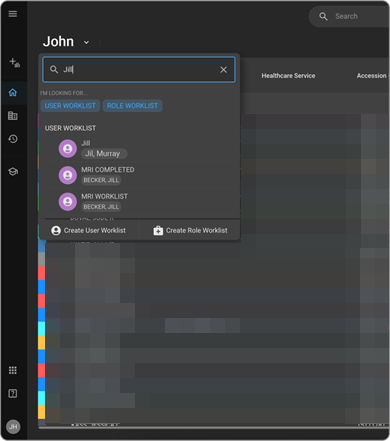
Task: Click Create User Worklist button
Action: (x=88, y=230)
